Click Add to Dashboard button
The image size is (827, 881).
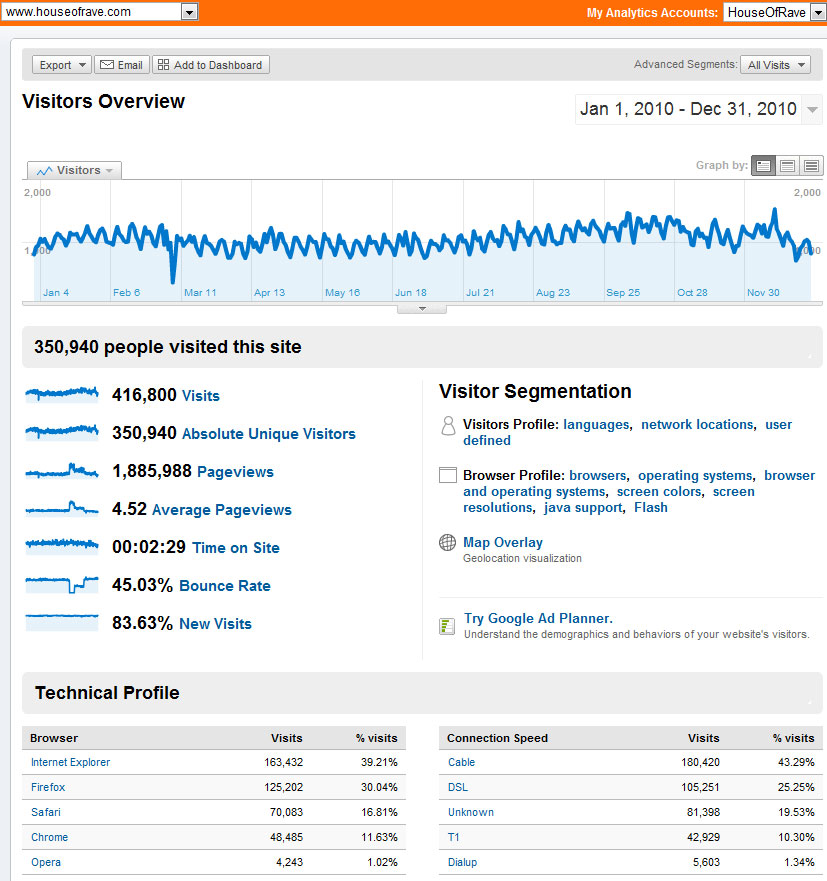[x=210, y=65]
